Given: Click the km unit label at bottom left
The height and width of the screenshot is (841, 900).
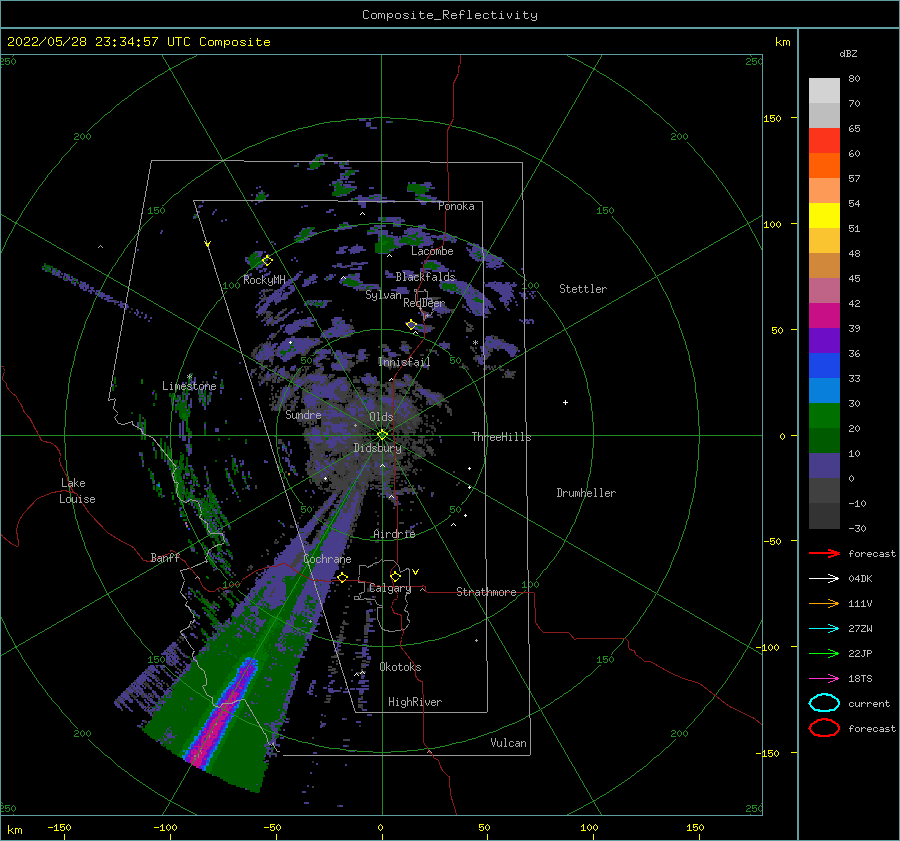Looking at the screenshot, I should 15,830.
